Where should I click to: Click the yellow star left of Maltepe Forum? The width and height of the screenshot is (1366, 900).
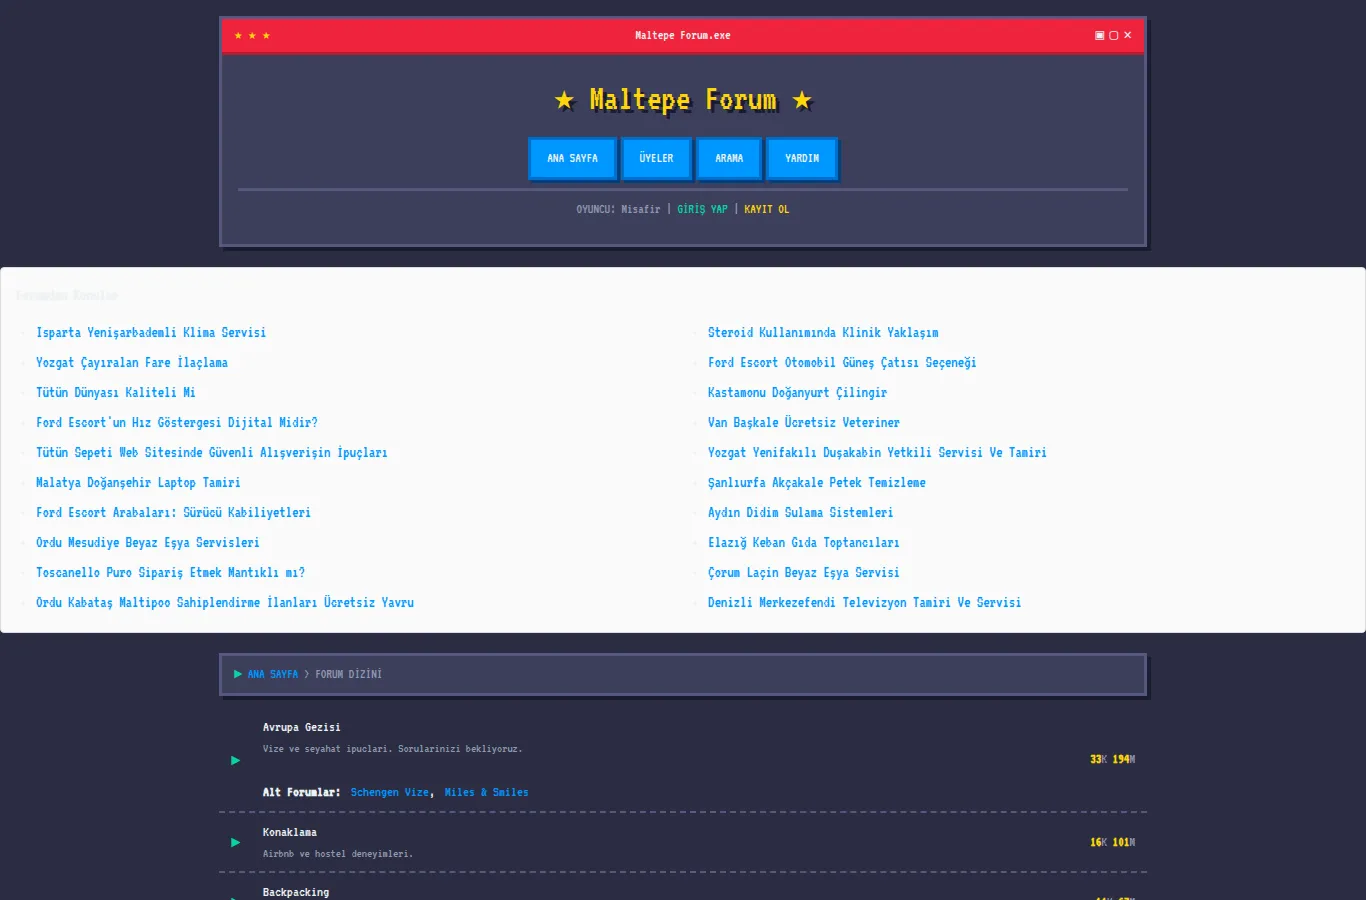pos(565,100)
